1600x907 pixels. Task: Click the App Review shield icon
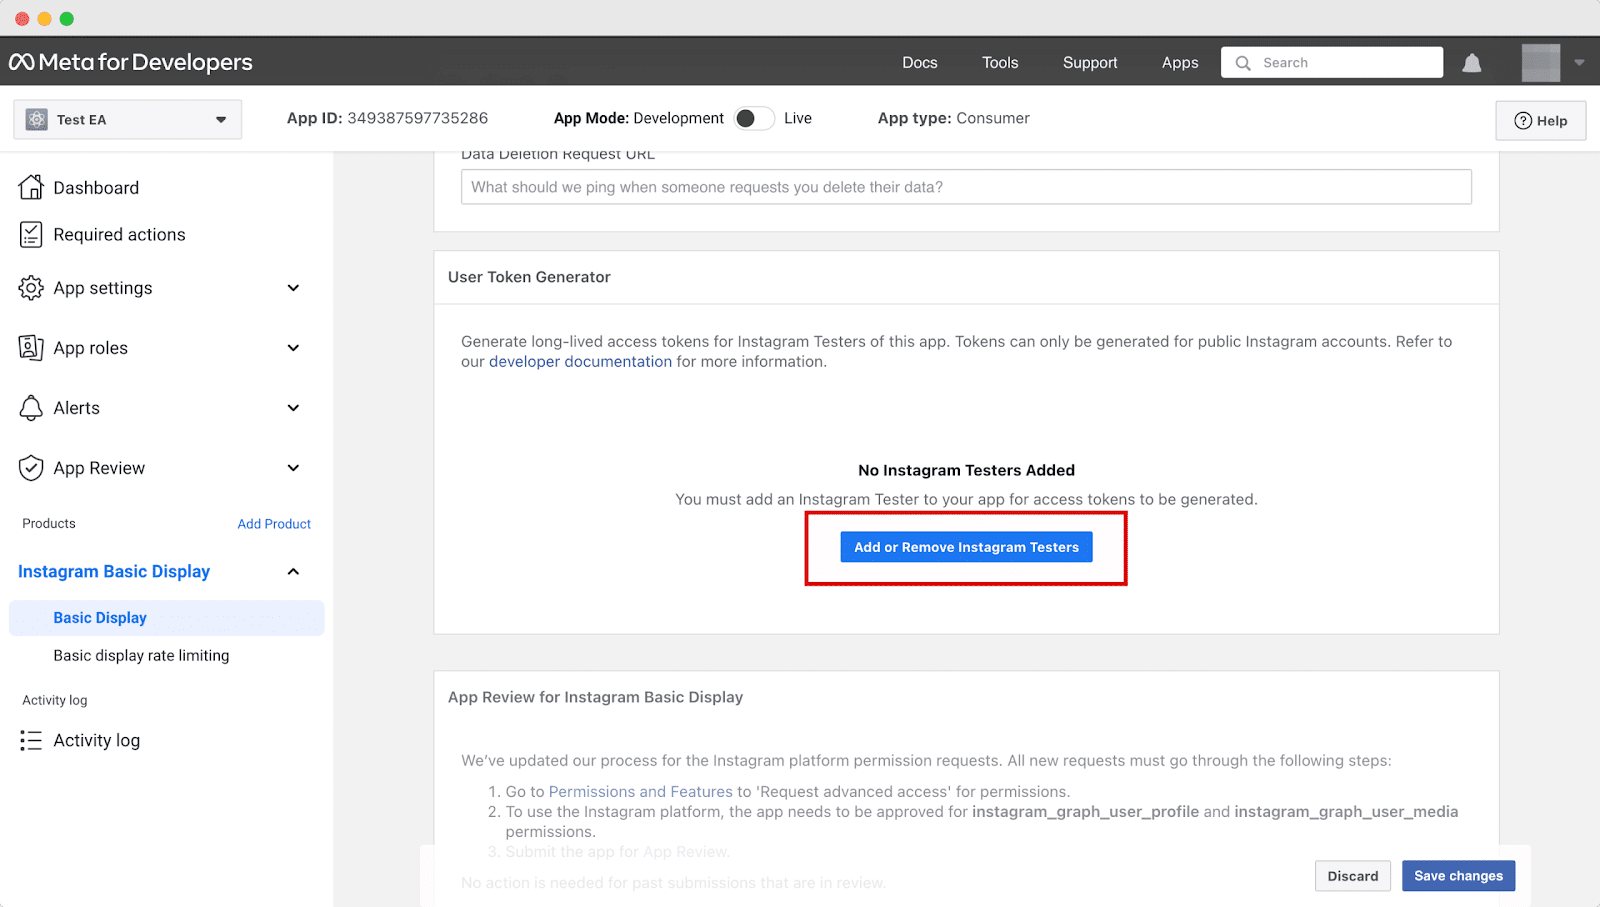coord(31,468)
